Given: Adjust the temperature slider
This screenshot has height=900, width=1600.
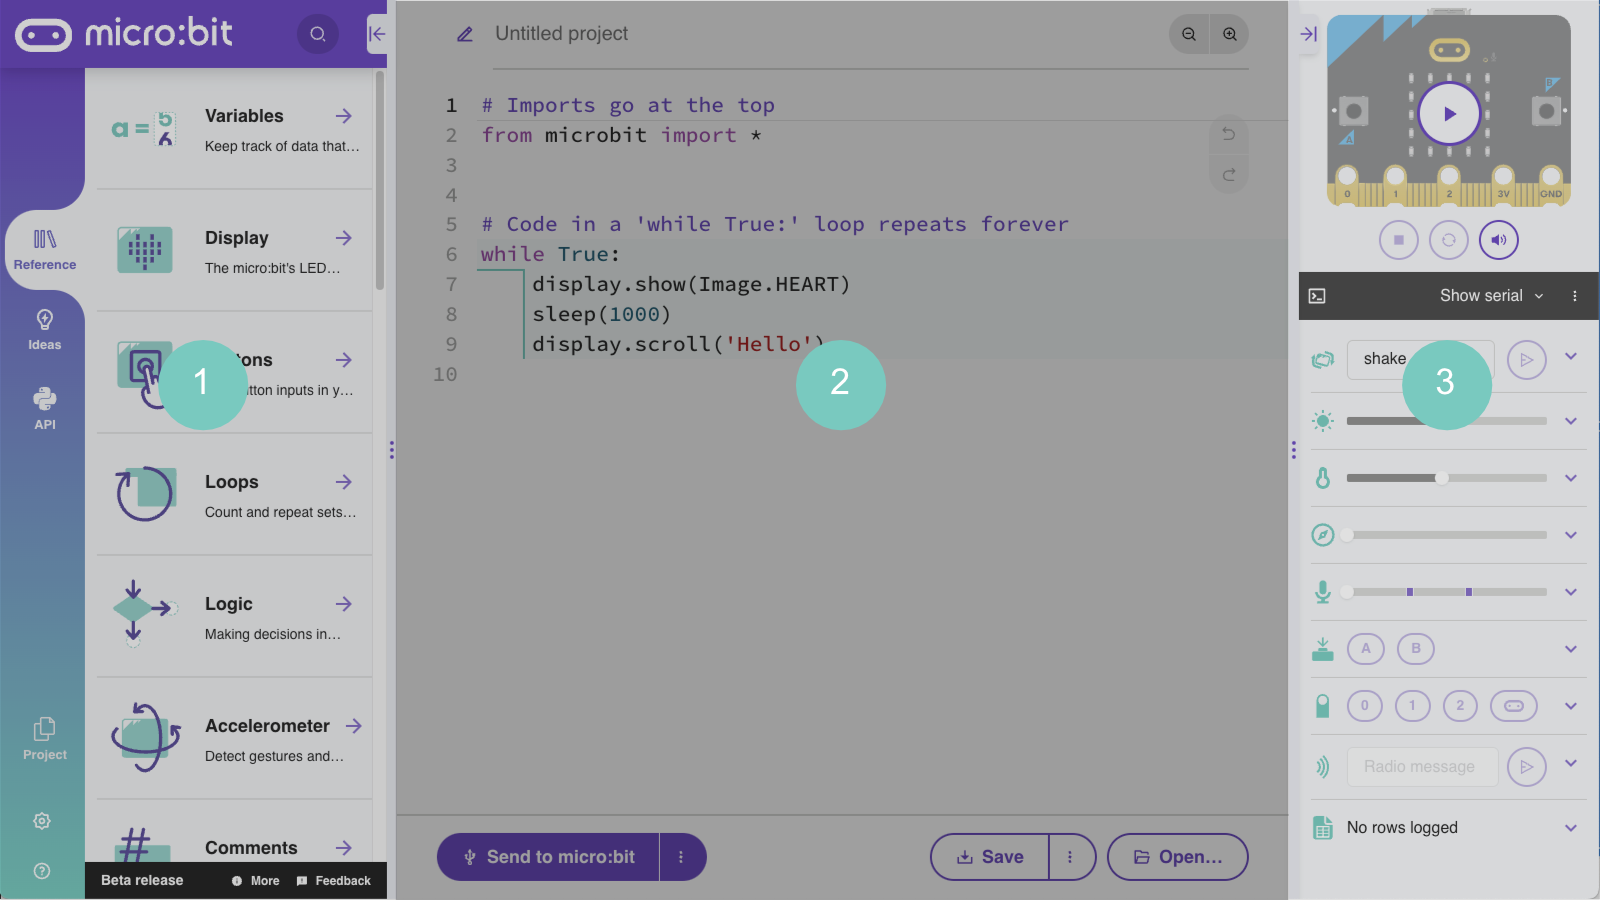Looking at the screenshot, I should pos(1443,477).
